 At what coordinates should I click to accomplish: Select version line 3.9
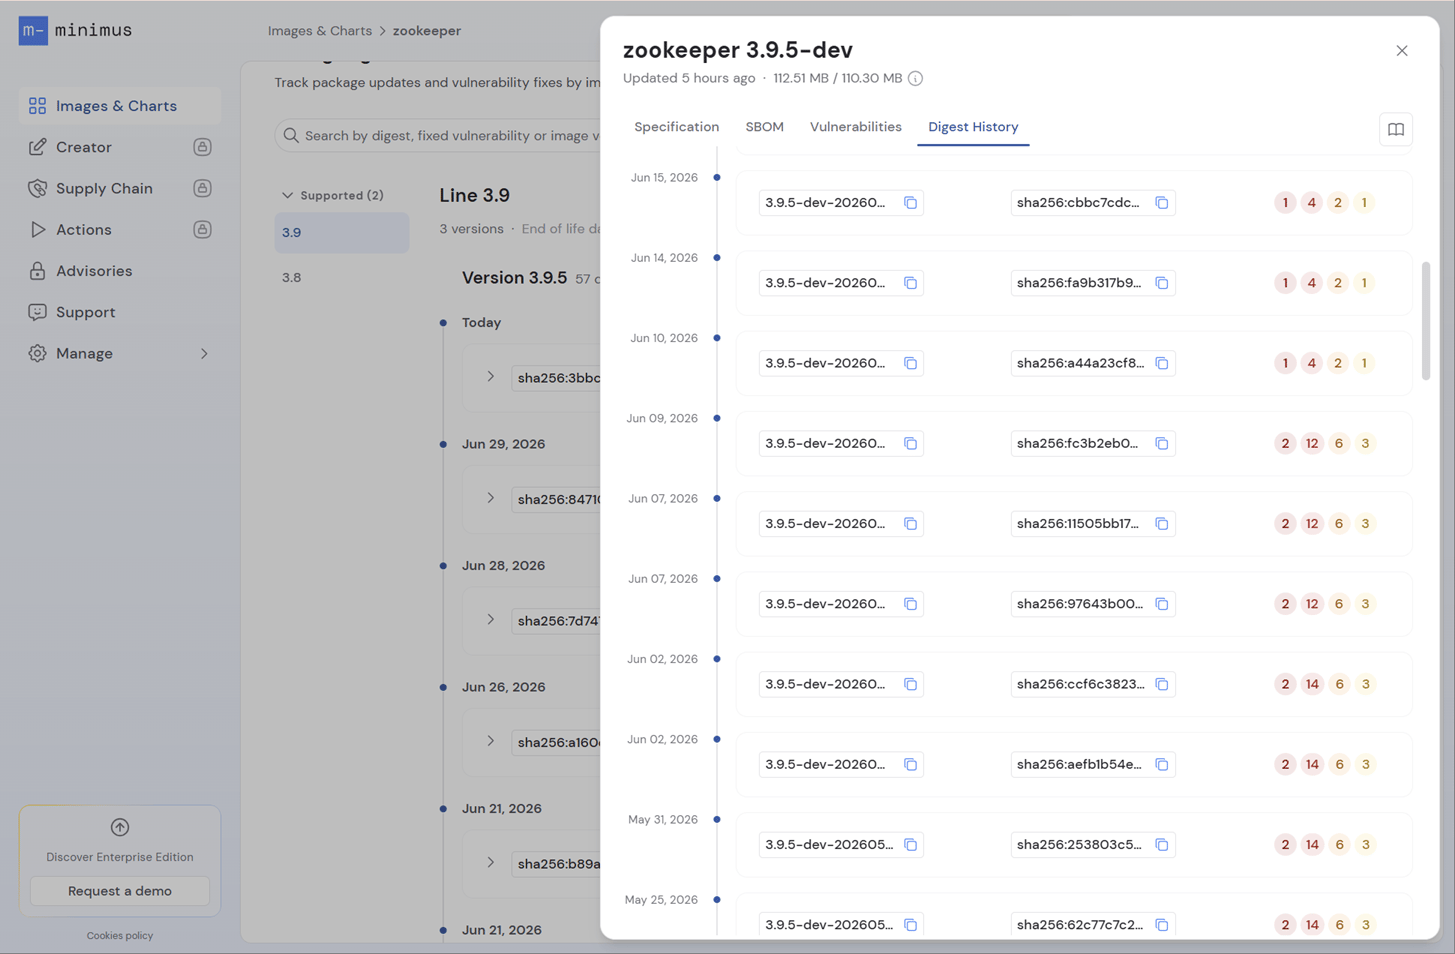[x=341, y=232]
